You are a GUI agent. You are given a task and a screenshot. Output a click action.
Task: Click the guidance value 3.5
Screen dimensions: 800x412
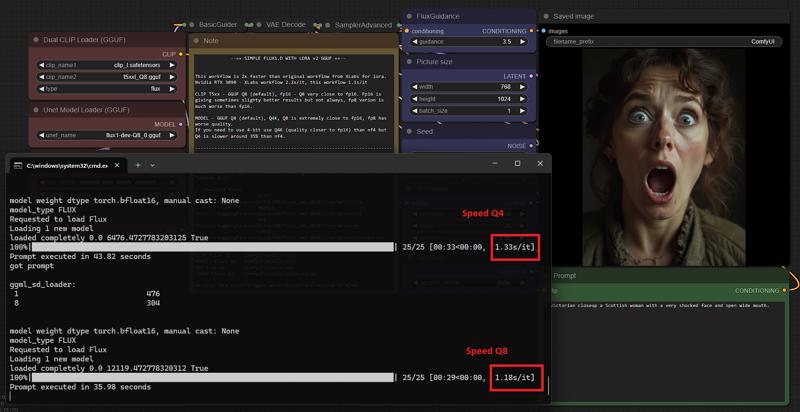(506, 42)
